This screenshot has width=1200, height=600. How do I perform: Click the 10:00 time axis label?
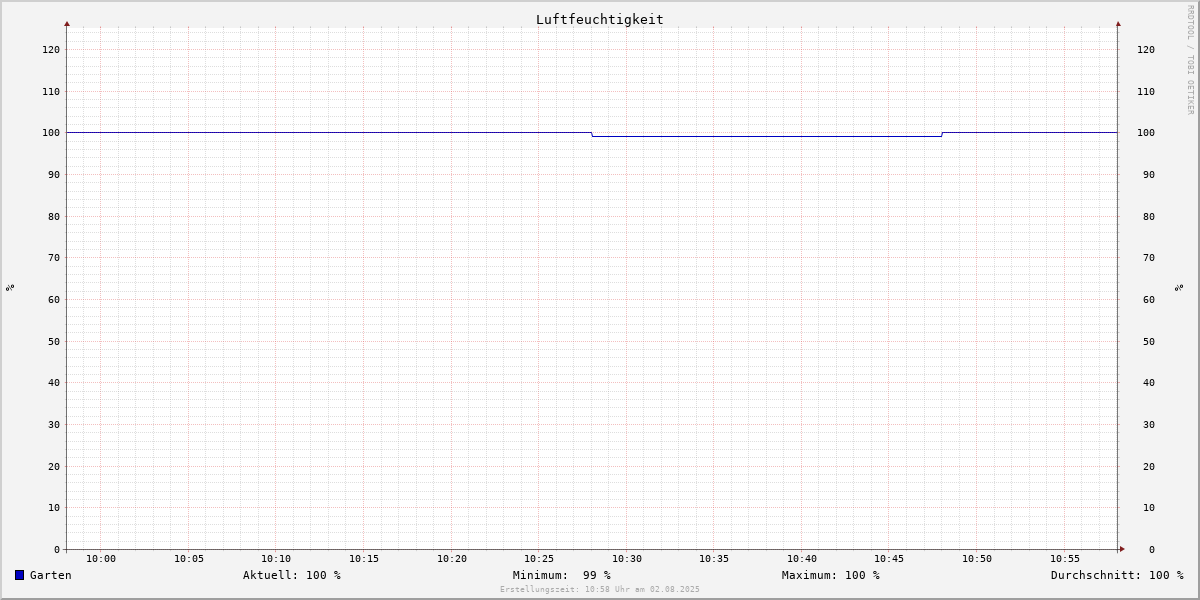101,559
